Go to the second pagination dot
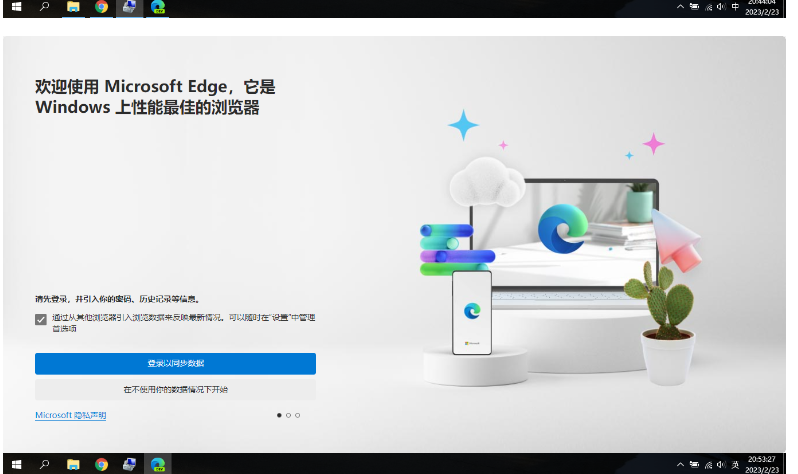Screen dimensions: 798x474 click(x=288, y=415)
